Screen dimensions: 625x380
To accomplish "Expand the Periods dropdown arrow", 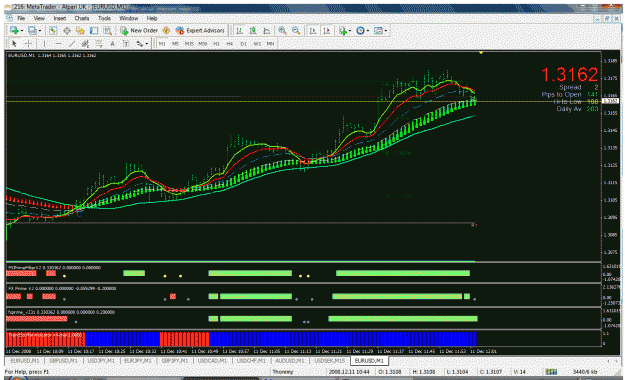I will [x=368, y=31].
